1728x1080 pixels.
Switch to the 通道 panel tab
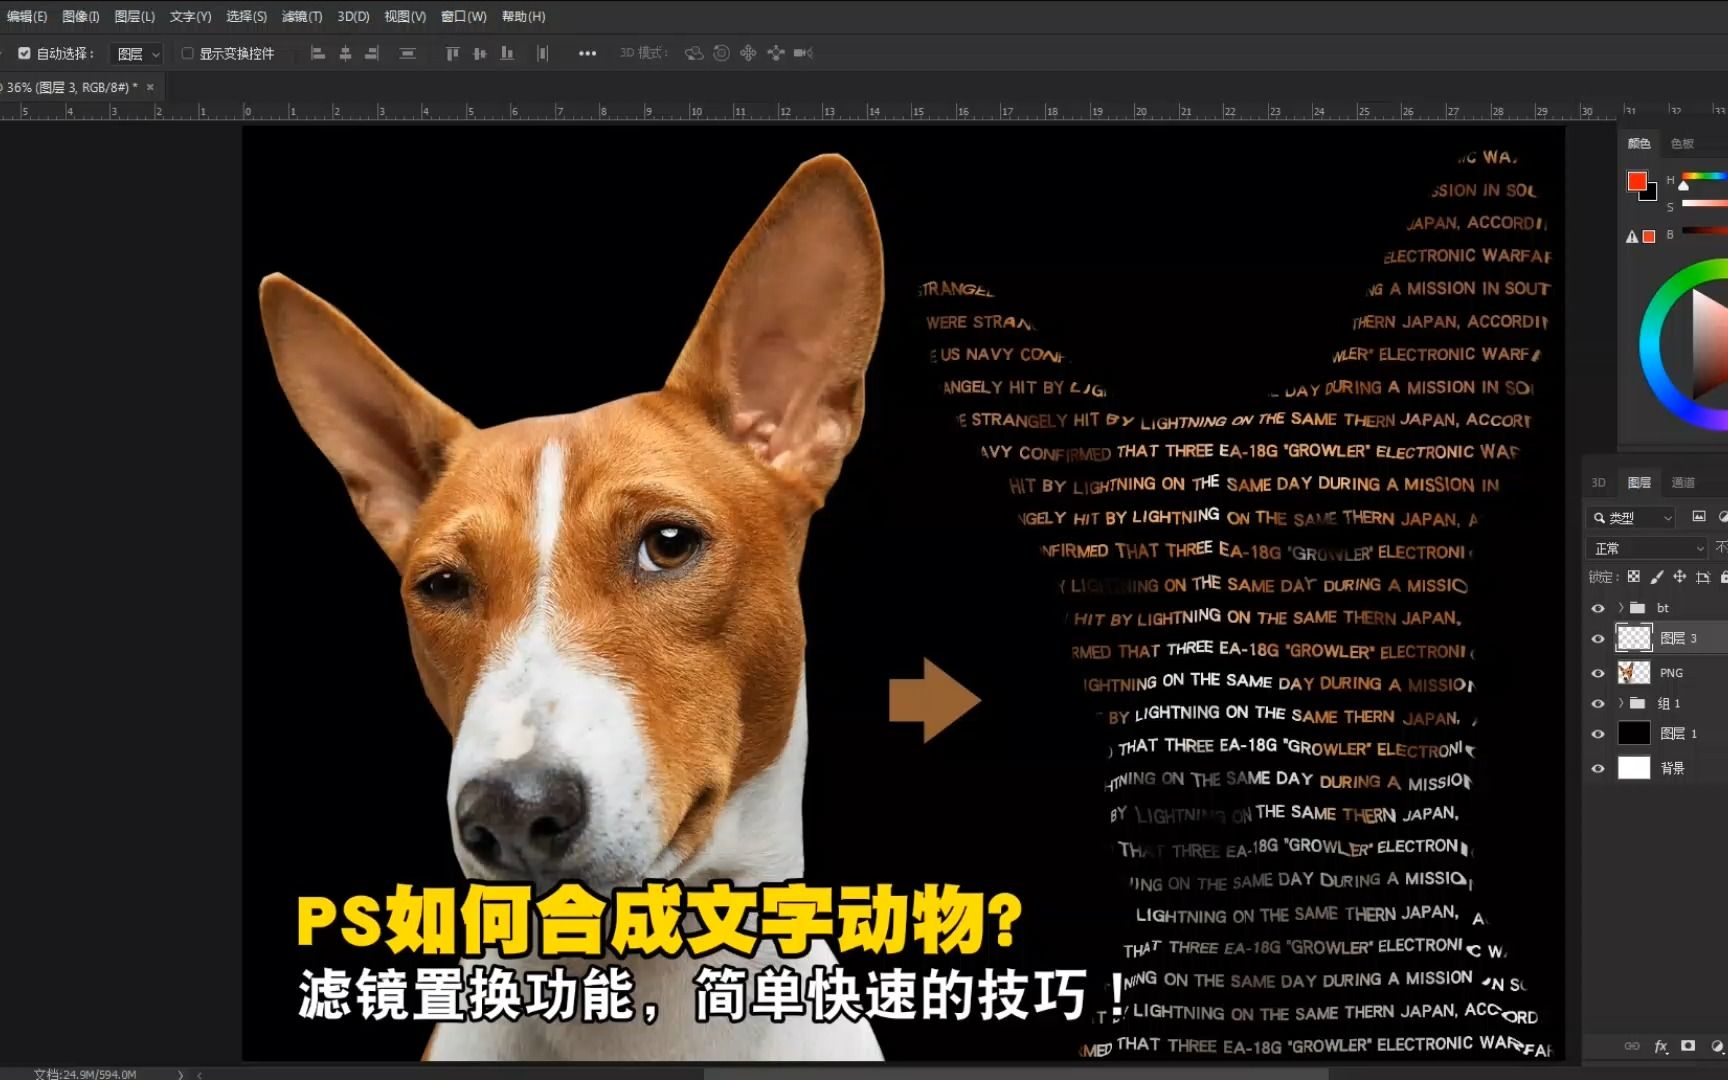click(1683, 482)
